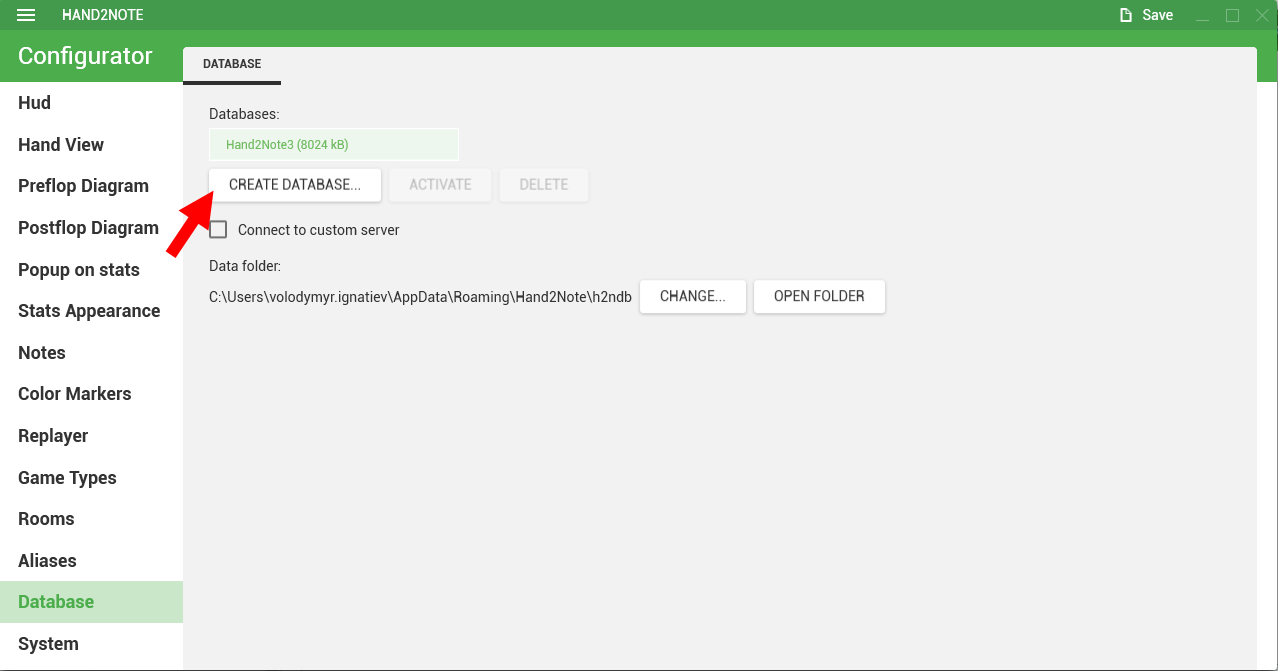Click the Configurator header title
Screen dimensions: 1278x671
[85, 56]
